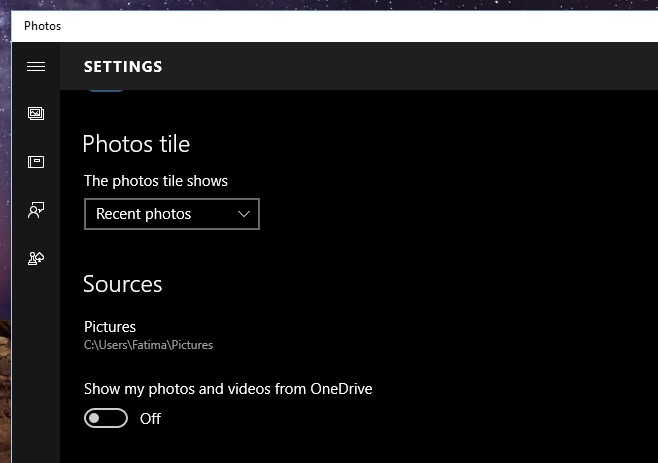Open the Recent photos dropdown
The image size is (658, 463).
click(171, 214)
